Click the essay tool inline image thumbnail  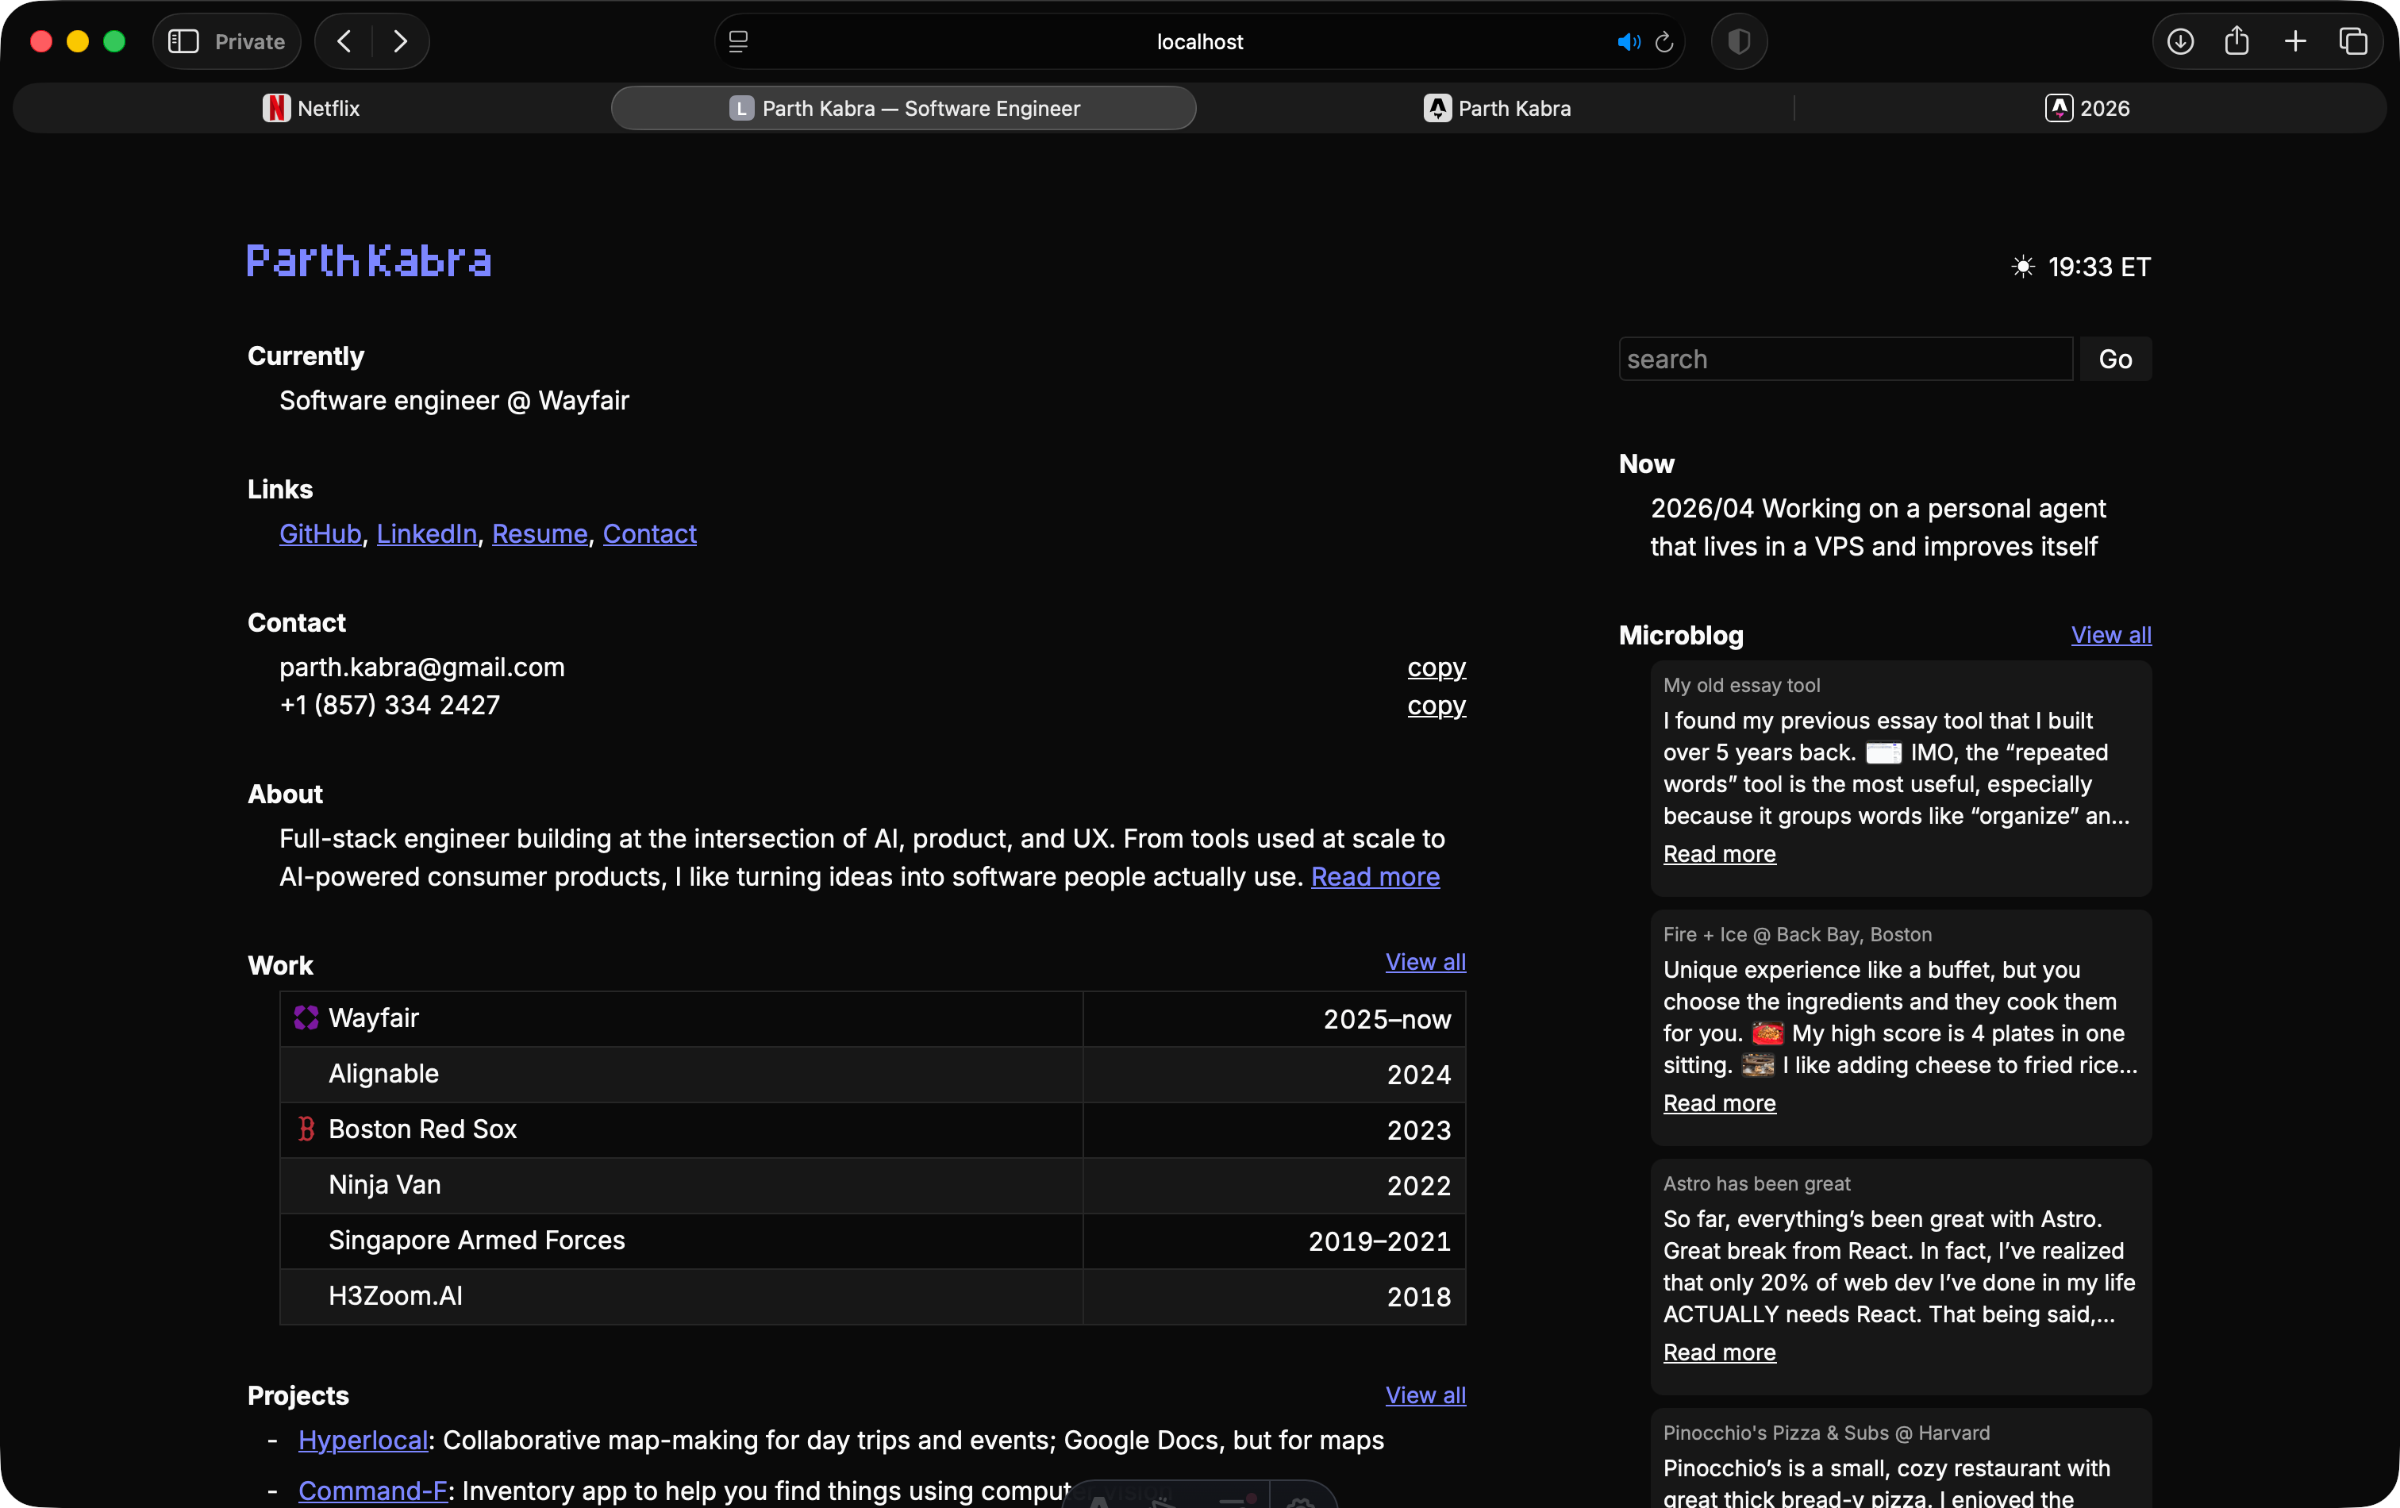[1883, 752]
